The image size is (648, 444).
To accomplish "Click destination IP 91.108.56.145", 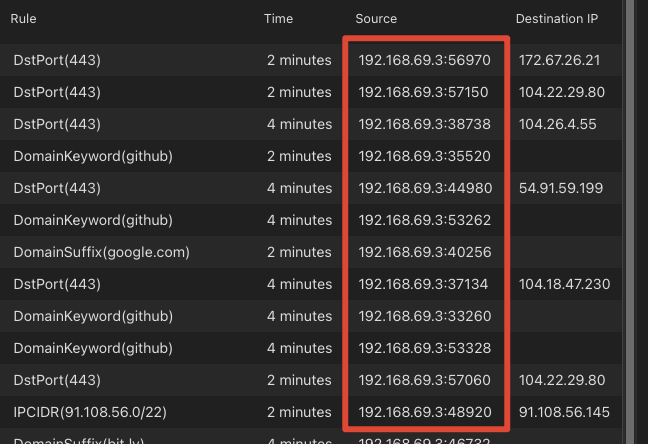I will 564,412.
